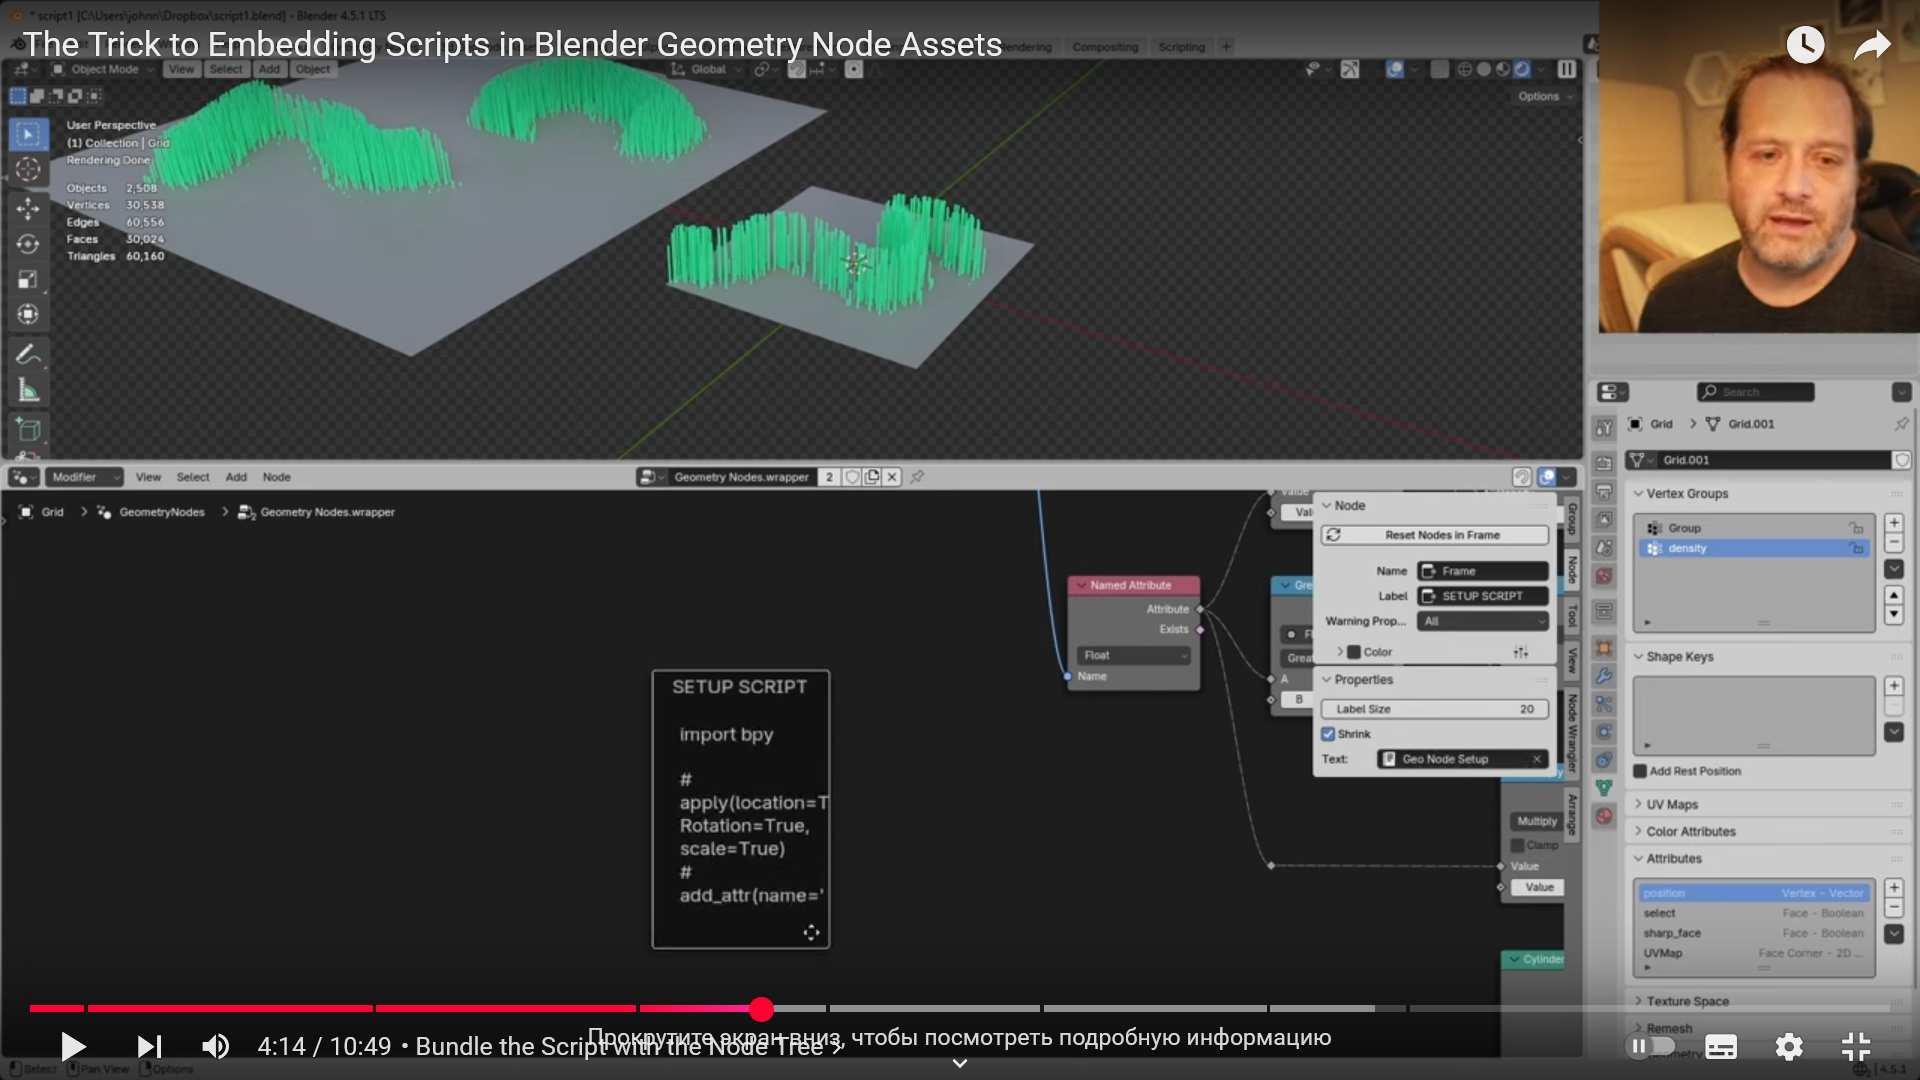Click the Watch Later clock icon

1805,45
